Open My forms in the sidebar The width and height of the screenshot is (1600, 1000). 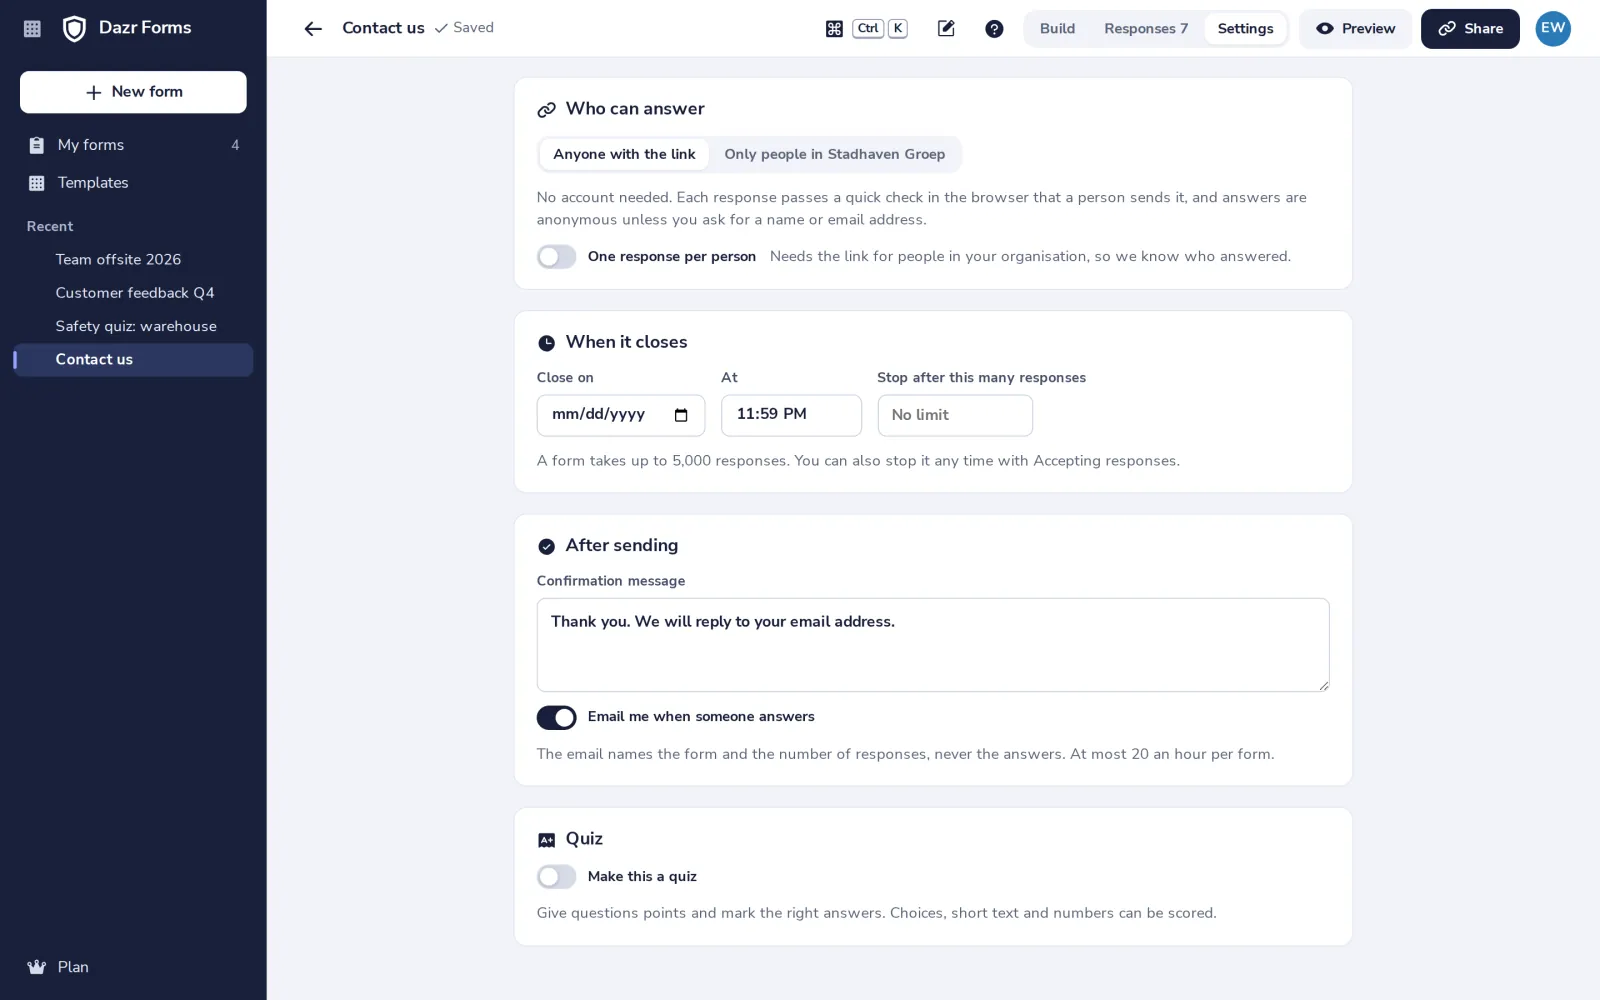point(133,145)
